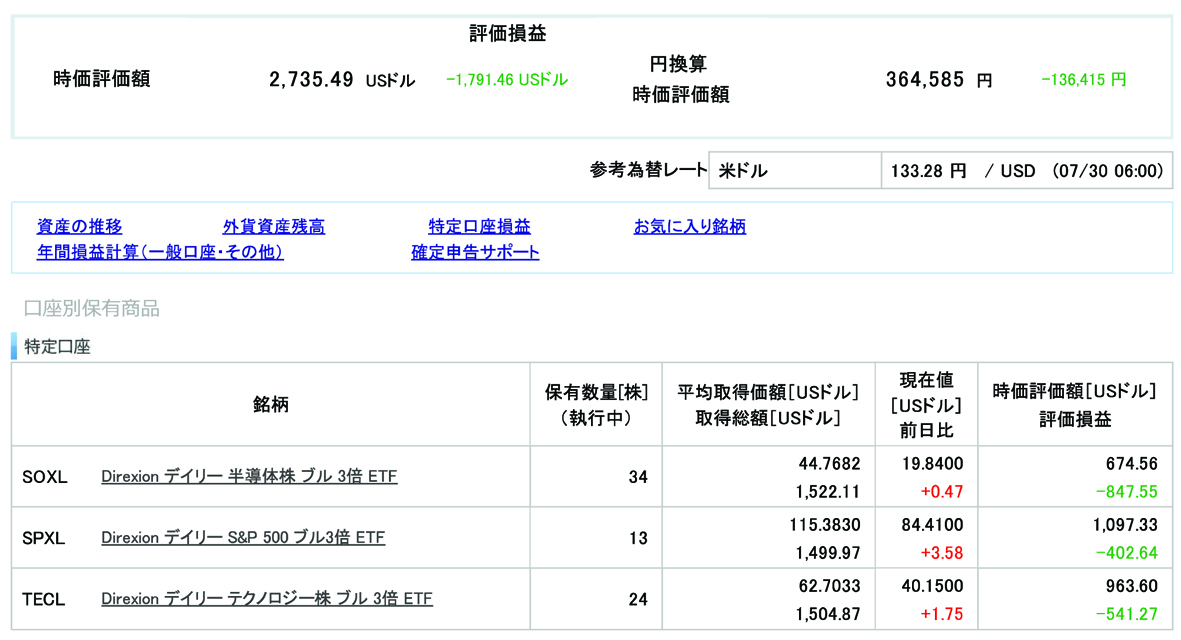Screen dimensions: 1181x640
Task: Click the 米ドル currency cell
Action: (795, 170)
